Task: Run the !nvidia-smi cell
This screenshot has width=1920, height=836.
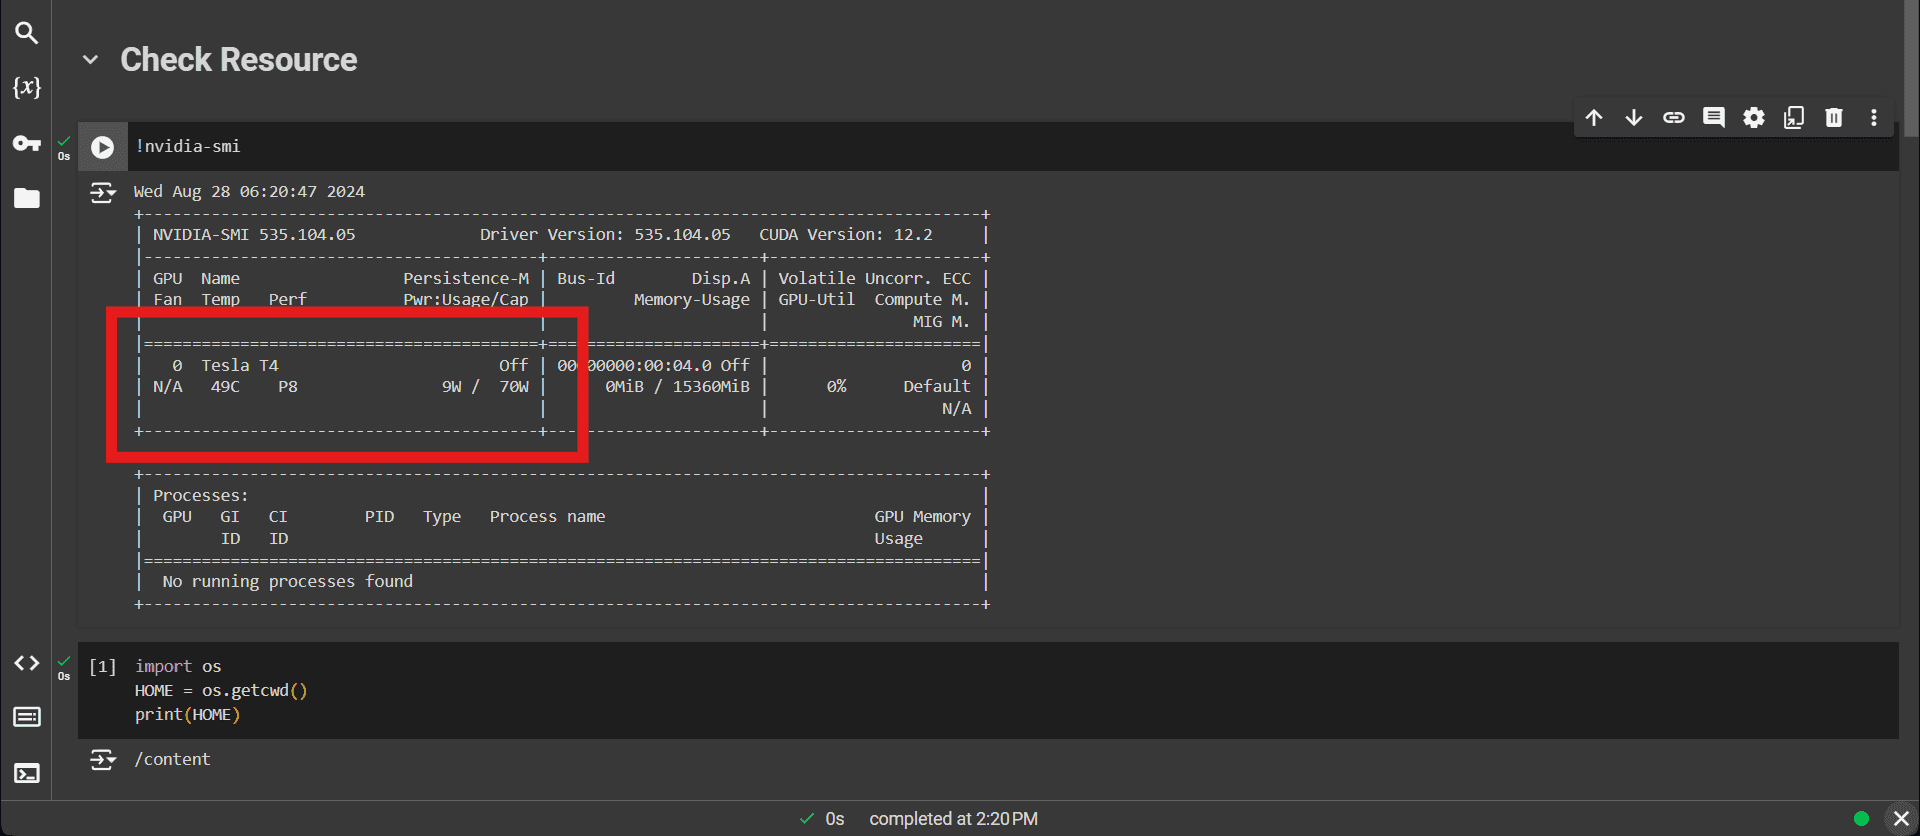Action: (102, 147)
